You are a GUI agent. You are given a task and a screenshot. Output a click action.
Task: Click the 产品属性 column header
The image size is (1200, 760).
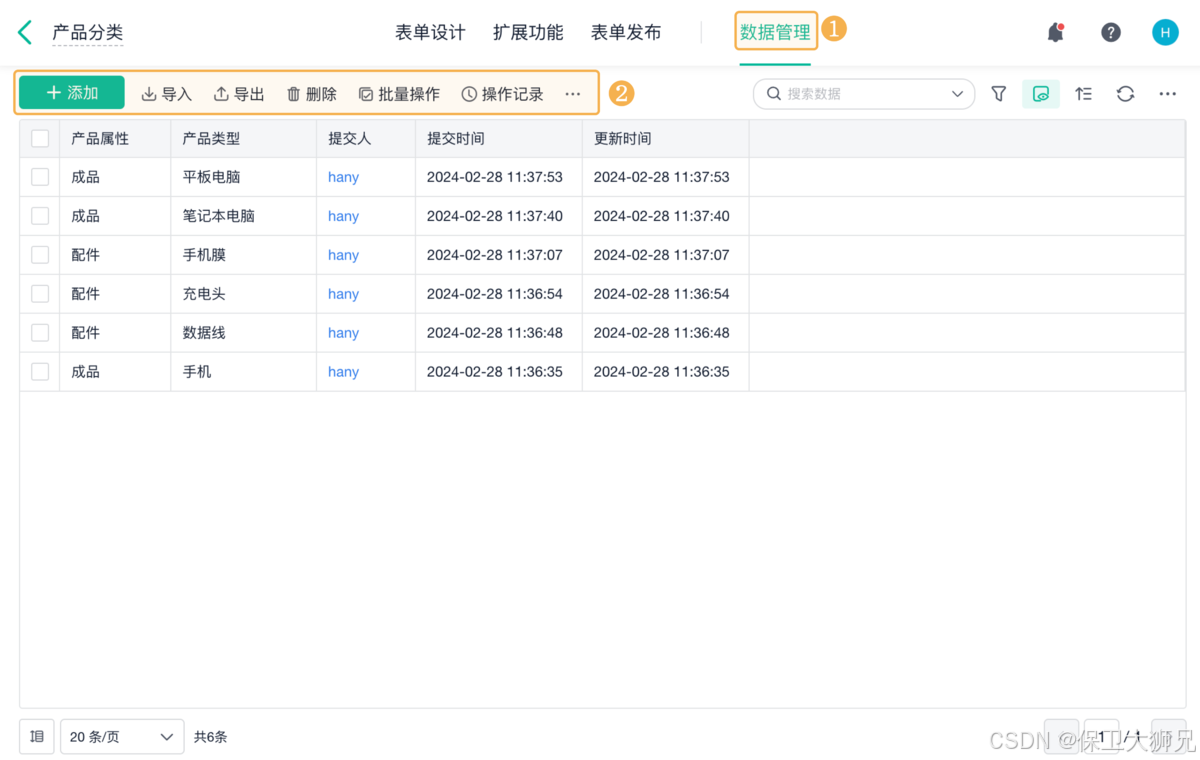click(x=115, y=139)
